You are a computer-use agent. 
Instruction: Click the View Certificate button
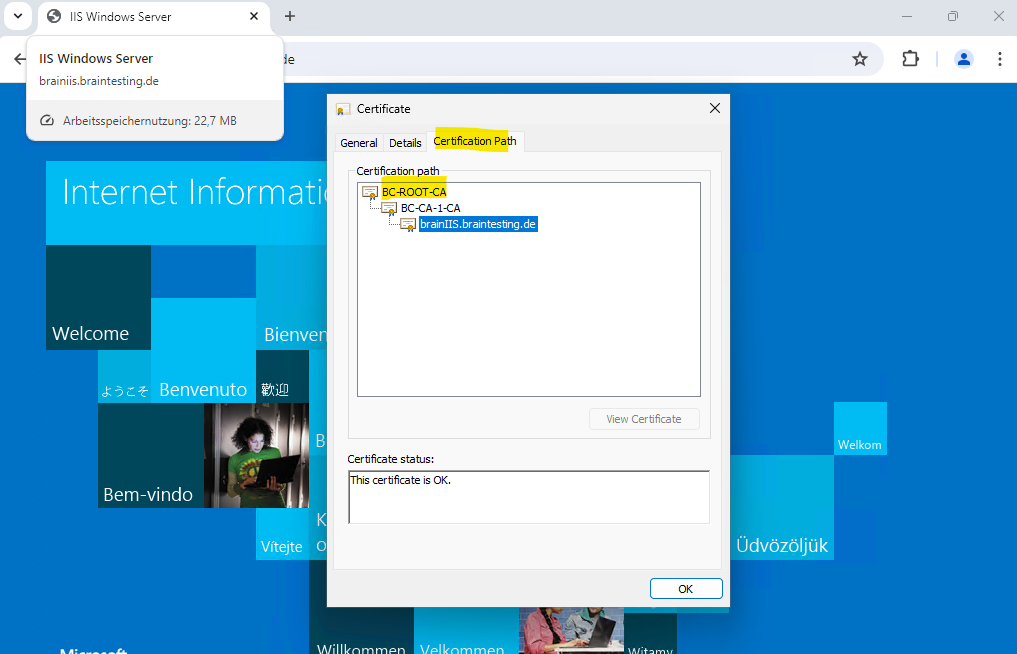click(x=644, y=419)
